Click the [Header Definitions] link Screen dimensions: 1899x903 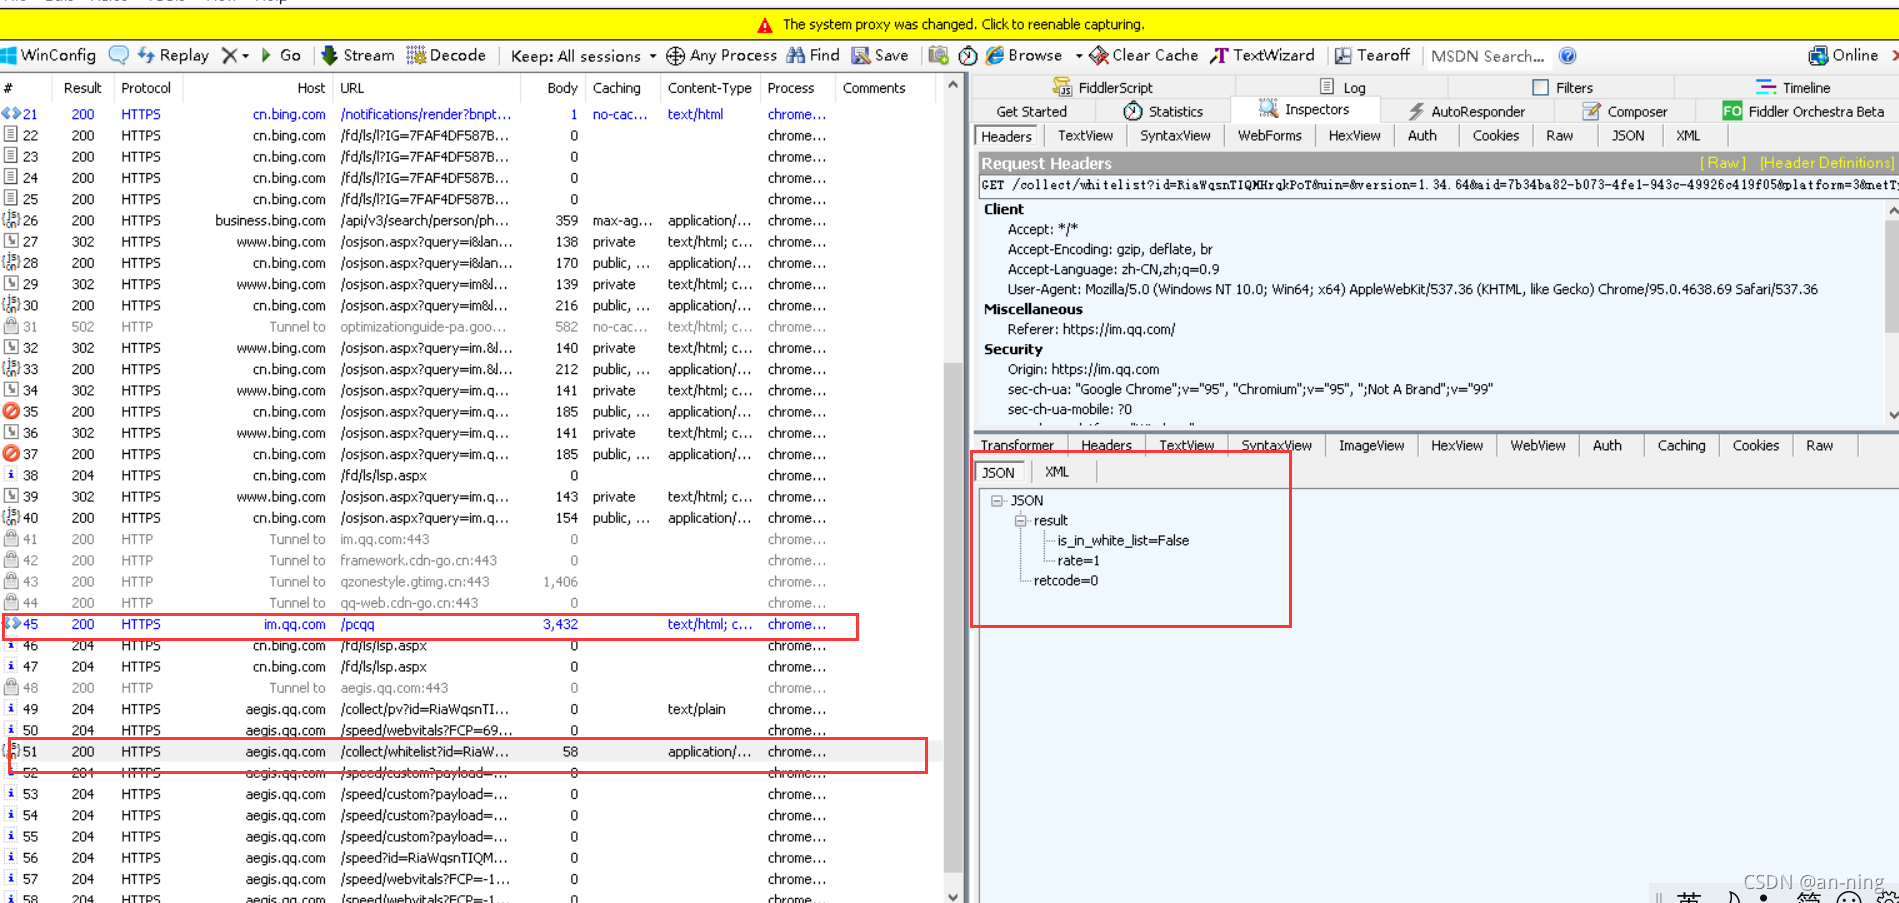pos(1826,163)
